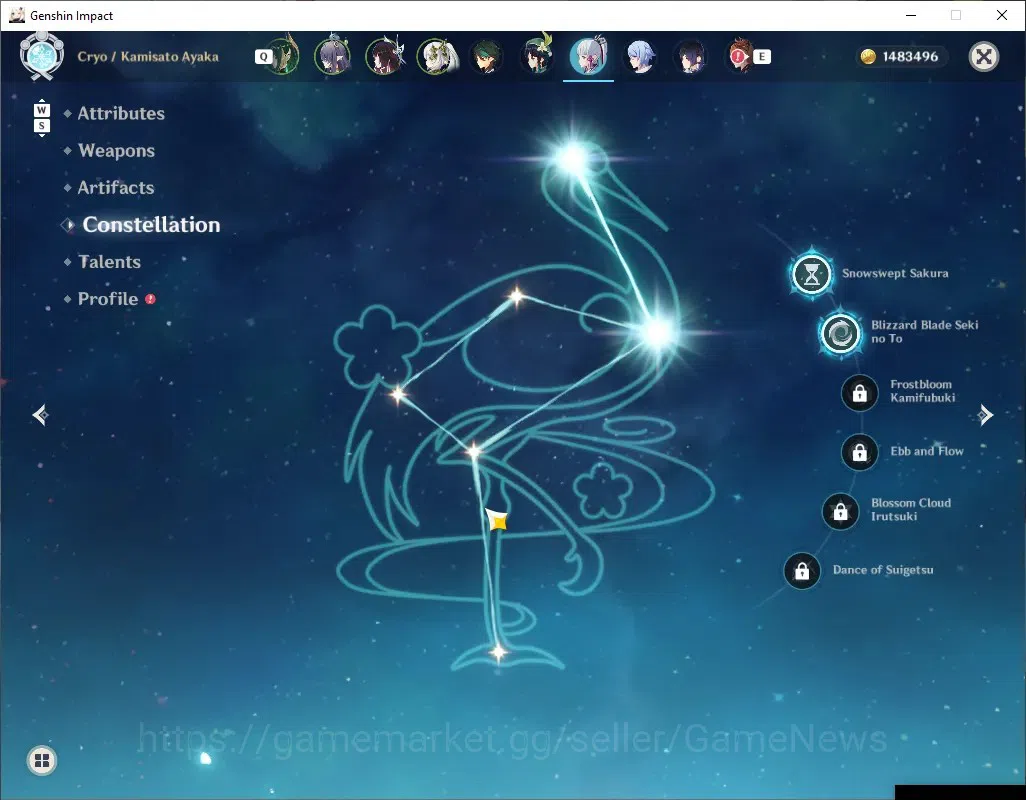Click the Cryo / Kamisato Ayaka title

point(148,56)
